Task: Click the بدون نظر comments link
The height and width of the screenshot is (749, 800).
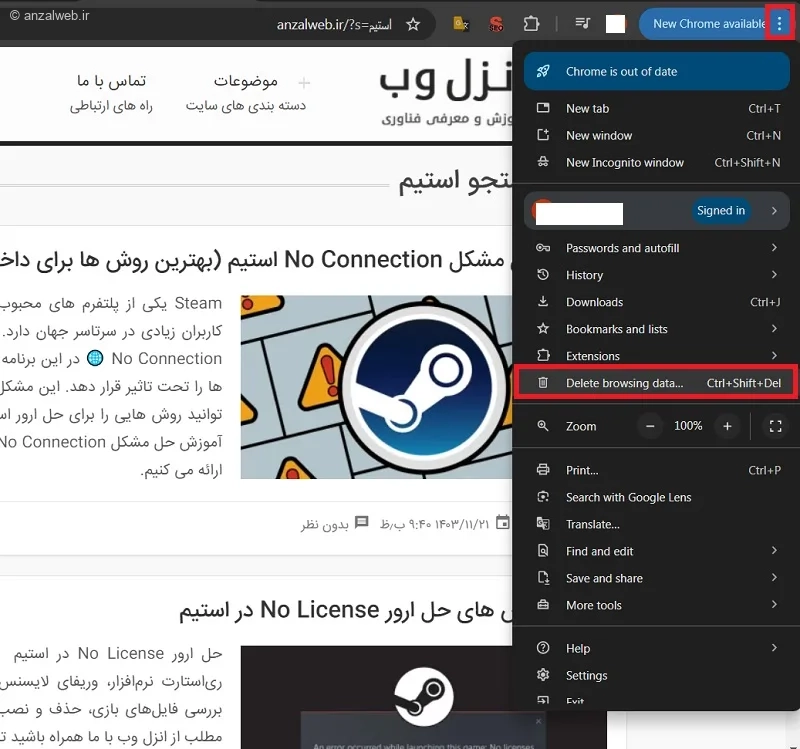Action: (324, 525)
